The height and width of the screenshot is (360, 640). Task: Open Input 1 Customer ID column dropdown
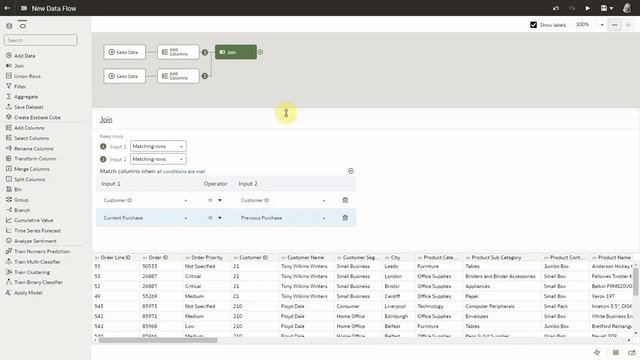point(145,200)
